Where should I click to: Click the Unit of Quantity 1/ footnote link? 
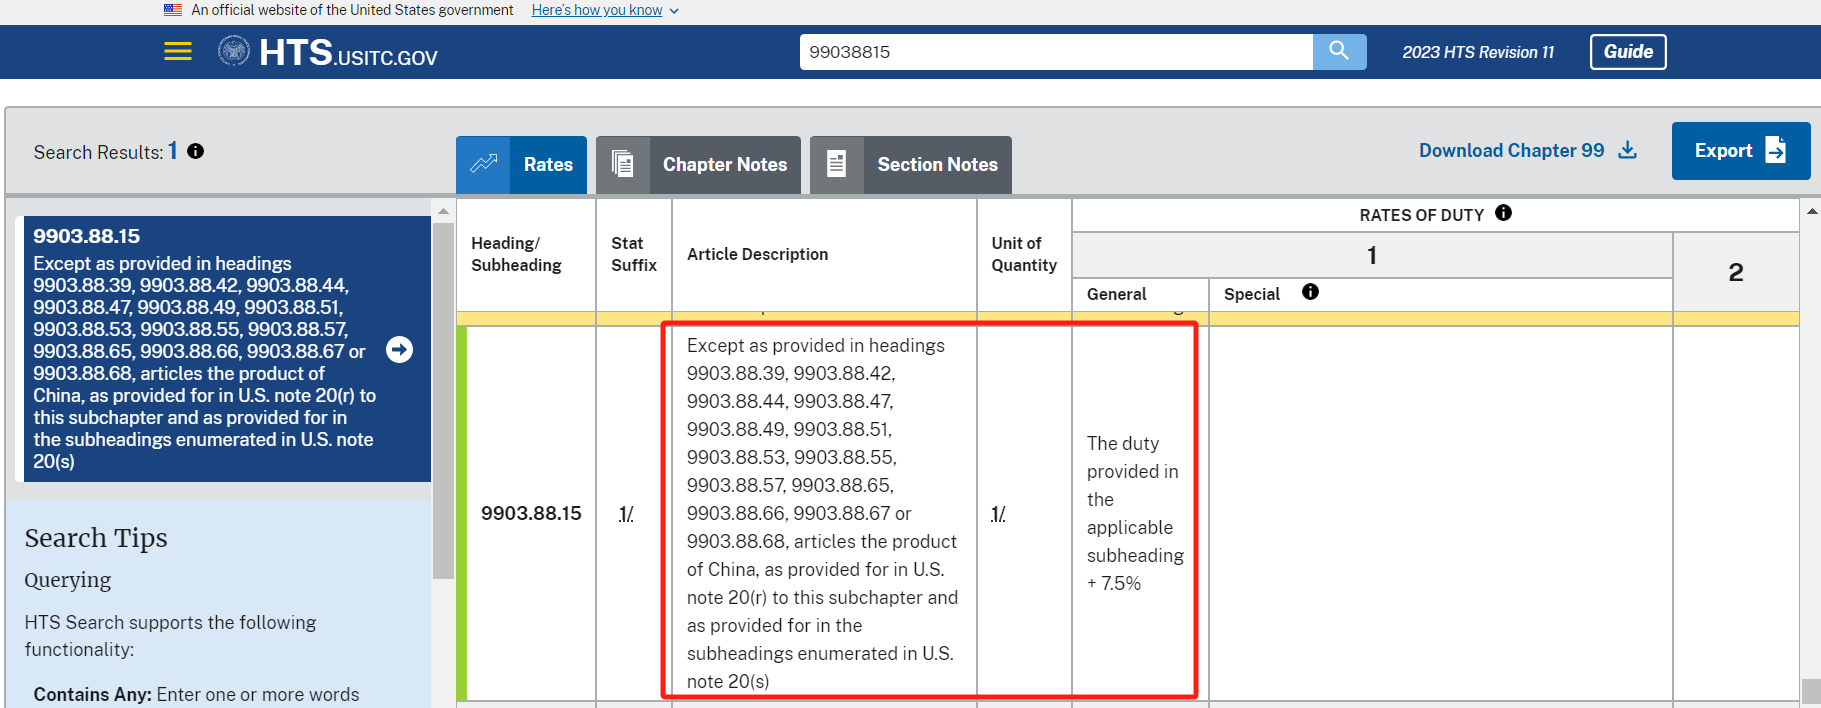click(998, 514)
